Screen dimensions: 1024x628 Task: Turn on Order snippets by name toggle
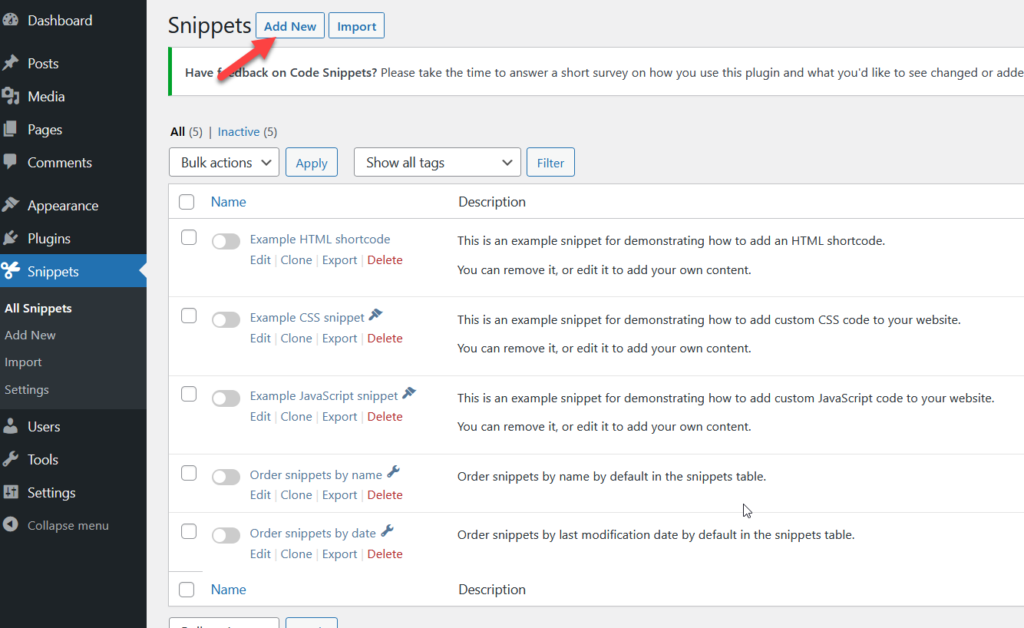click(x=226, y=477)
